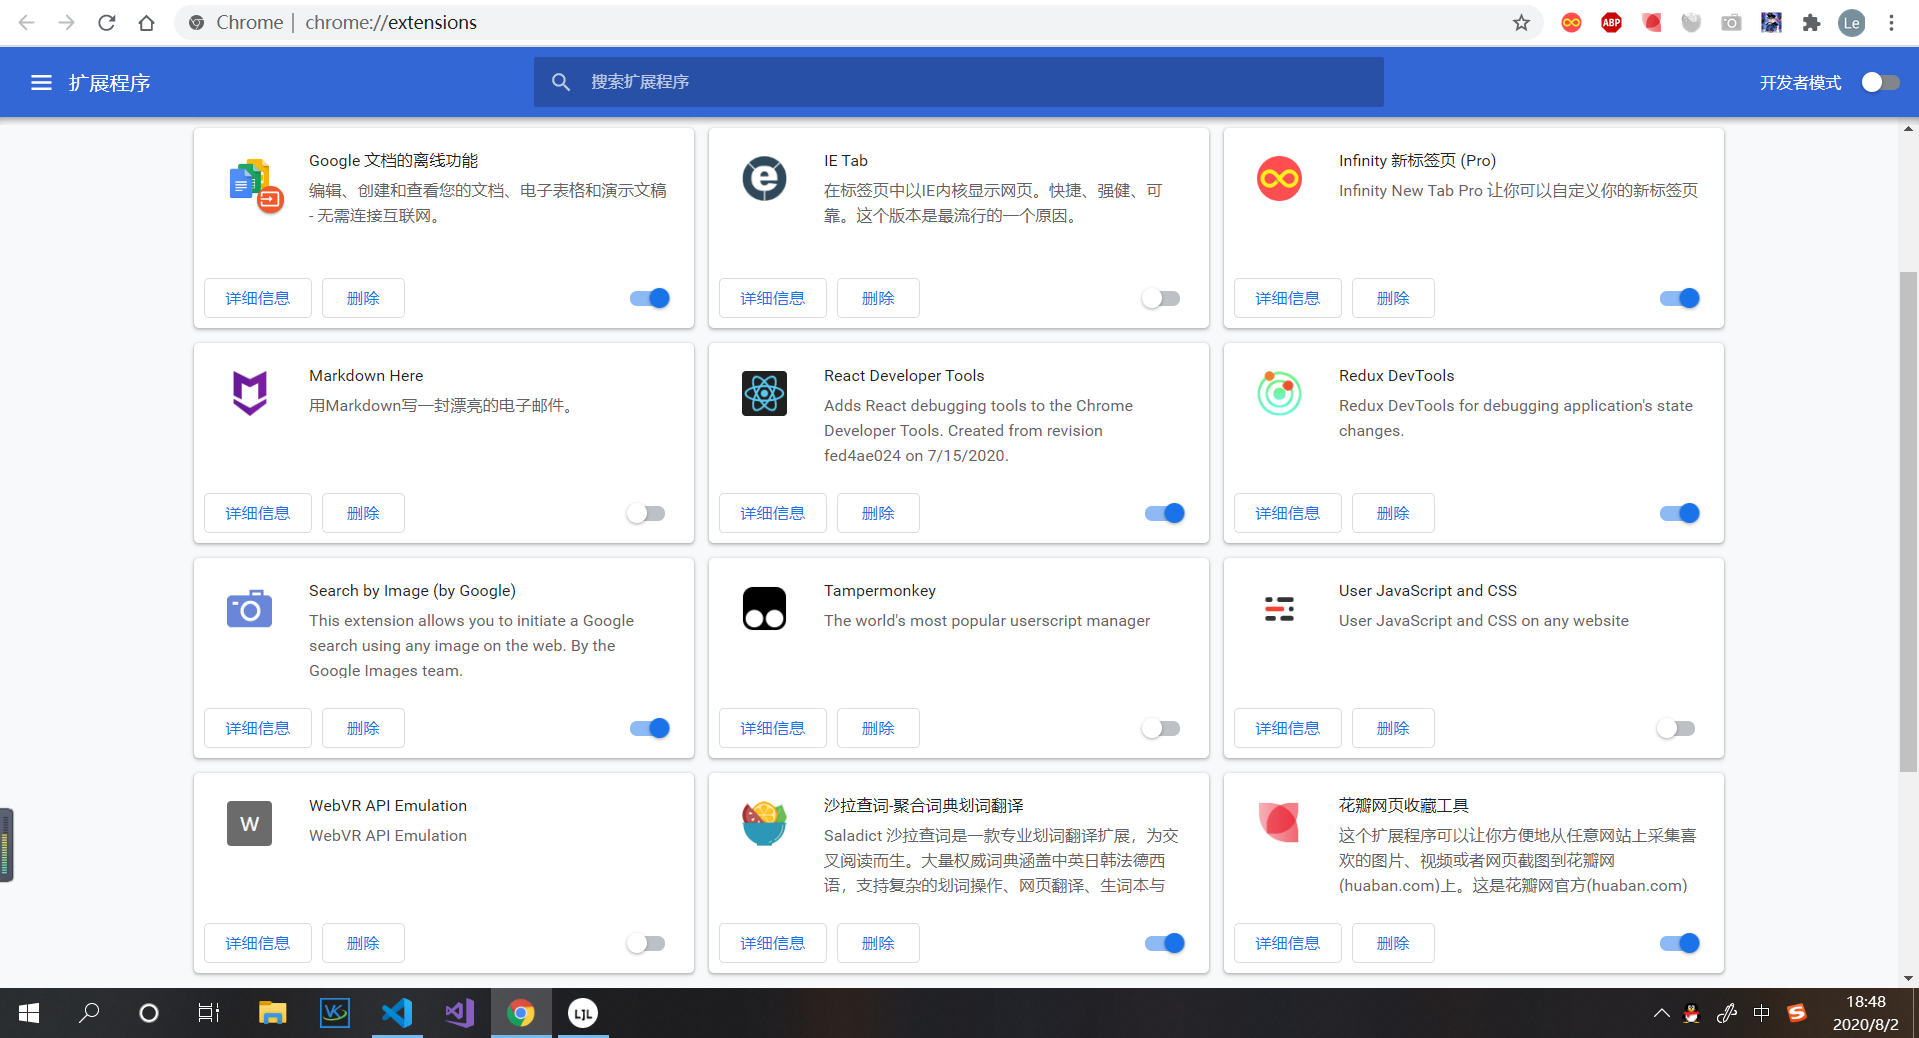
Task: Go to browser home page
Action: (146, 22)
